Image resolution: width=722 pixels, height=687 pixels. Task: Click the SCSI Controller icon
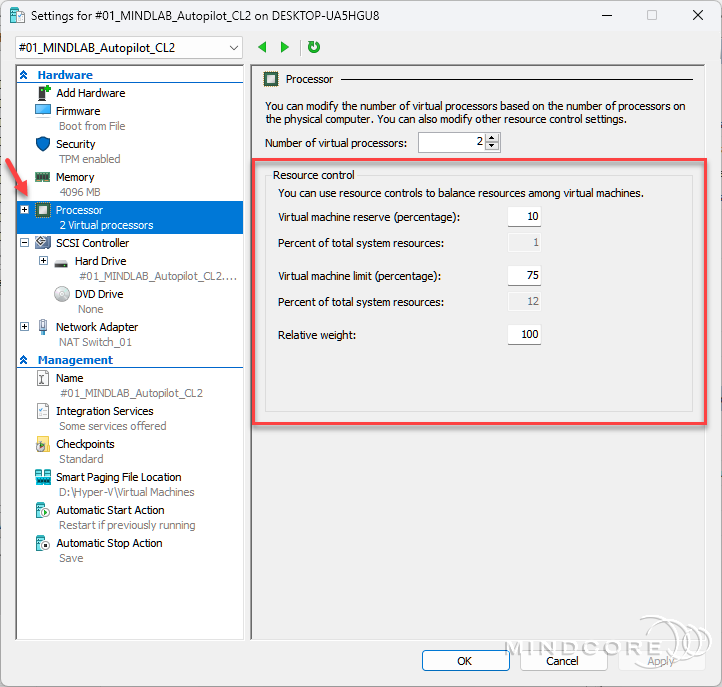(43, 242)
